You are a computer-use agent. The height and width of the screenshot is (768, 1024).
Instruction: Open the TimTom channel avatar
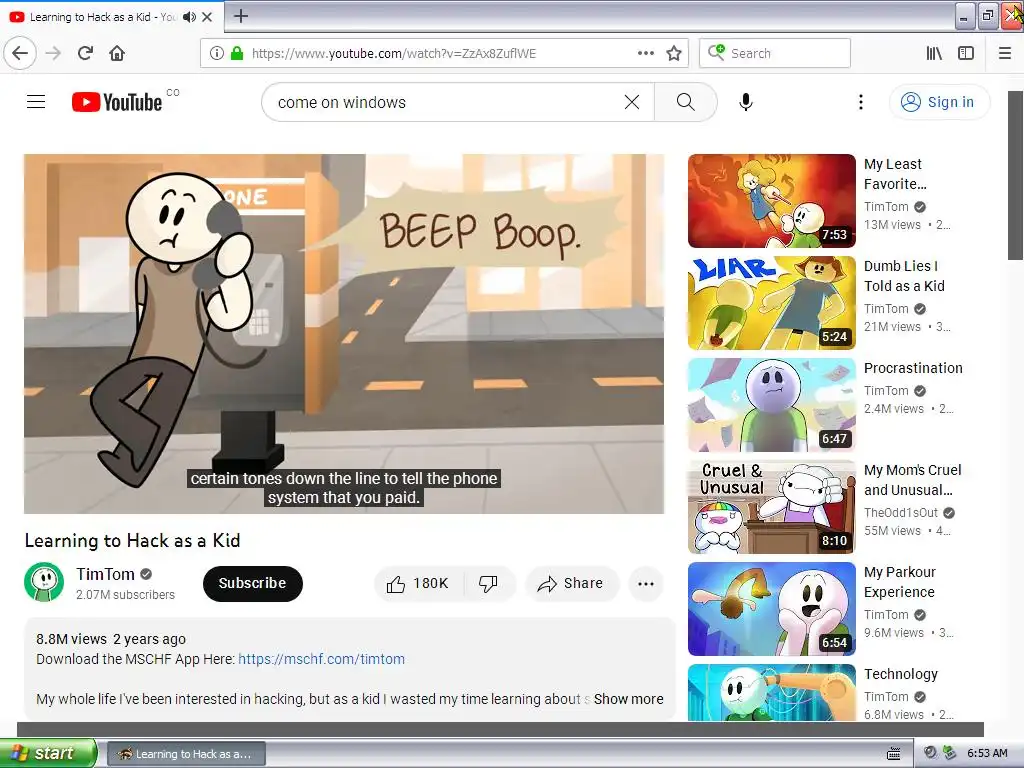44,582
